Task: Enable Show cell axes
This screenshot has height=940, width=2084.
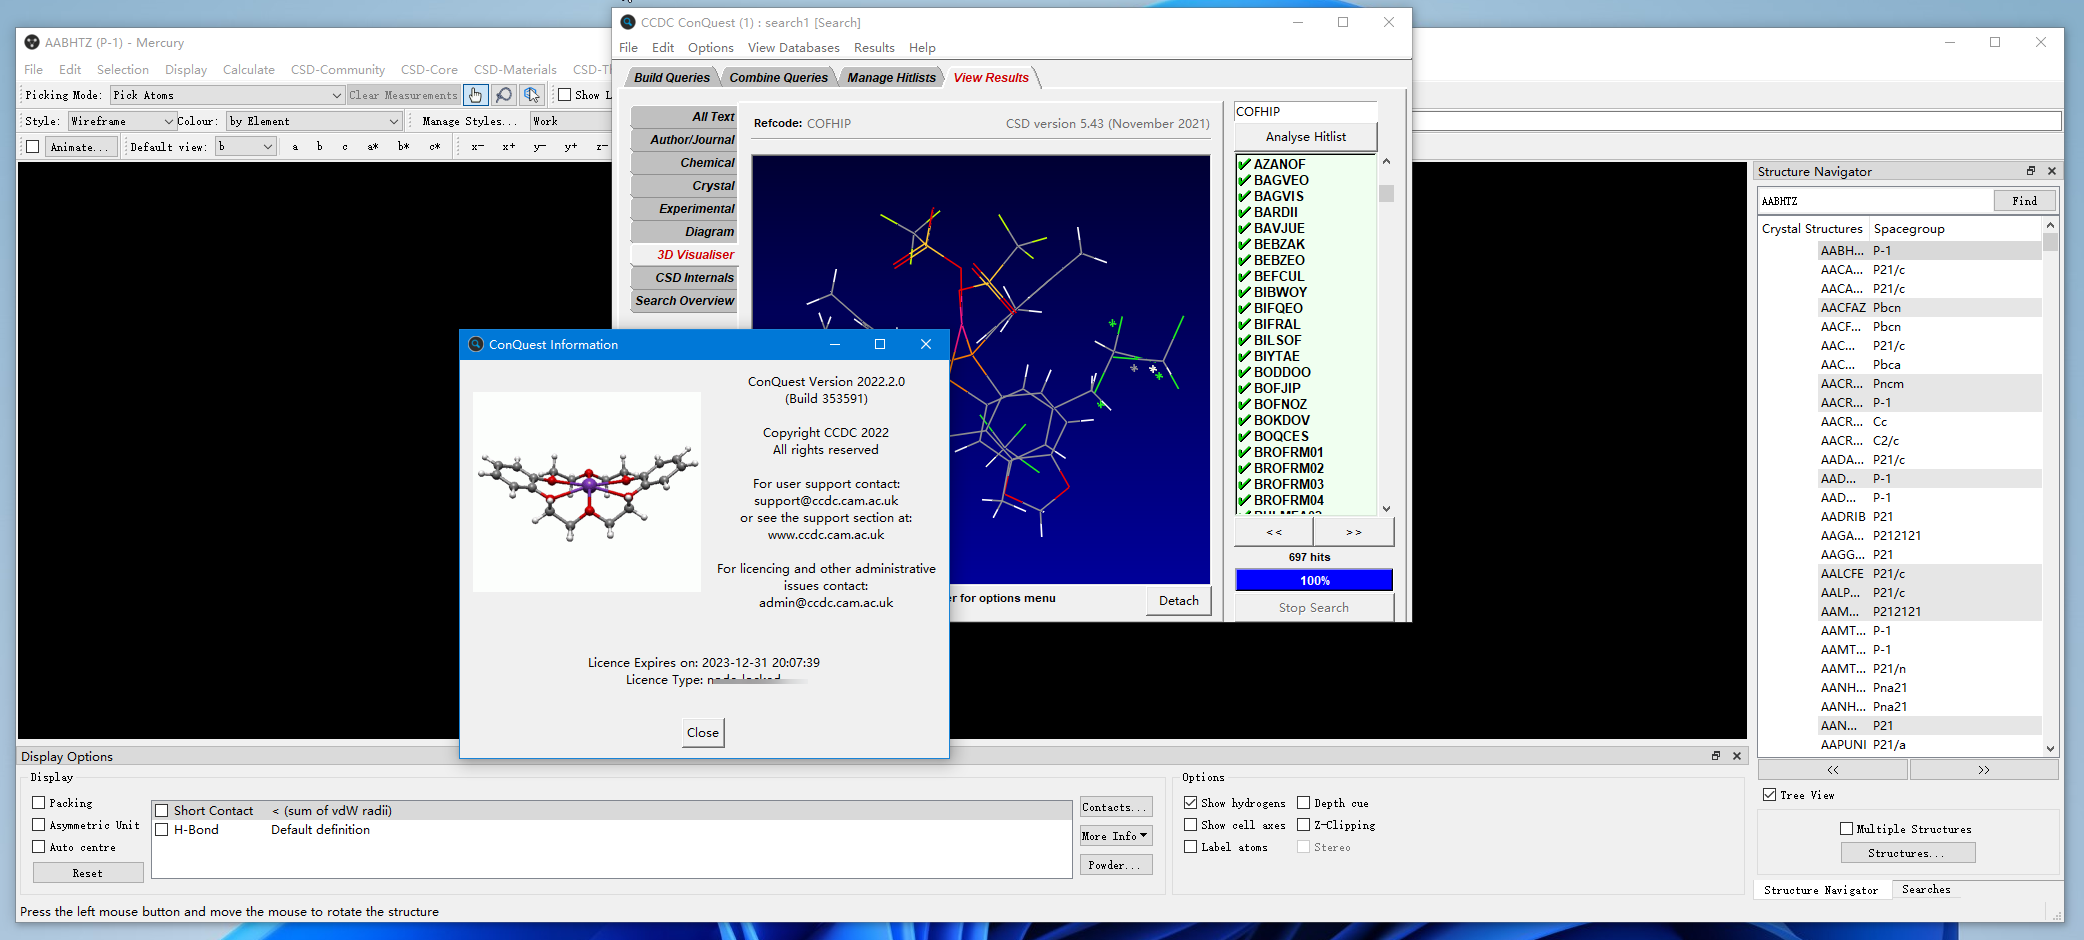Action: 1191,825
